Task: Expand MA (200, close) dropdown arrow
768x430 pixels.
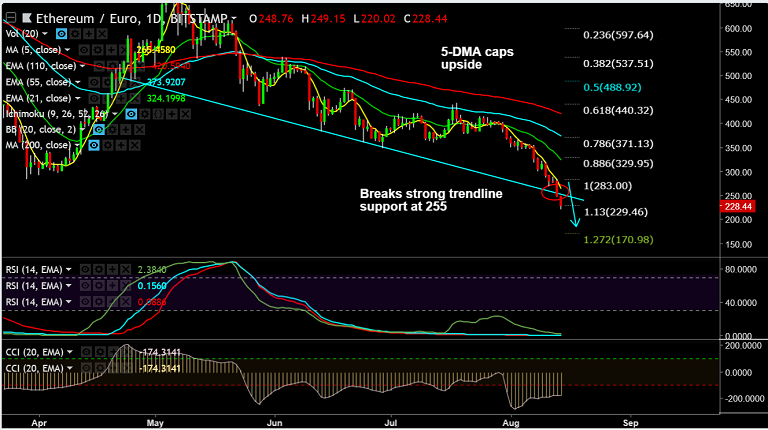Action: pyautogui.click(x=77, y=145)
